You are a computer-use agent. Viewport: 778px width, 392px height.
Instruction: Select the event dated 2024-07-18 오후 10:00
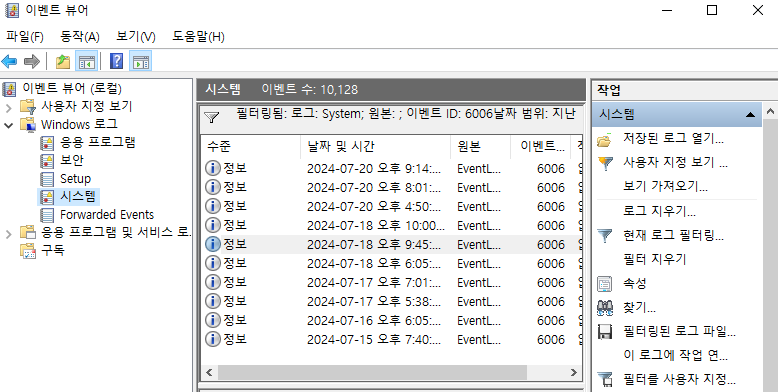[391, 225]
